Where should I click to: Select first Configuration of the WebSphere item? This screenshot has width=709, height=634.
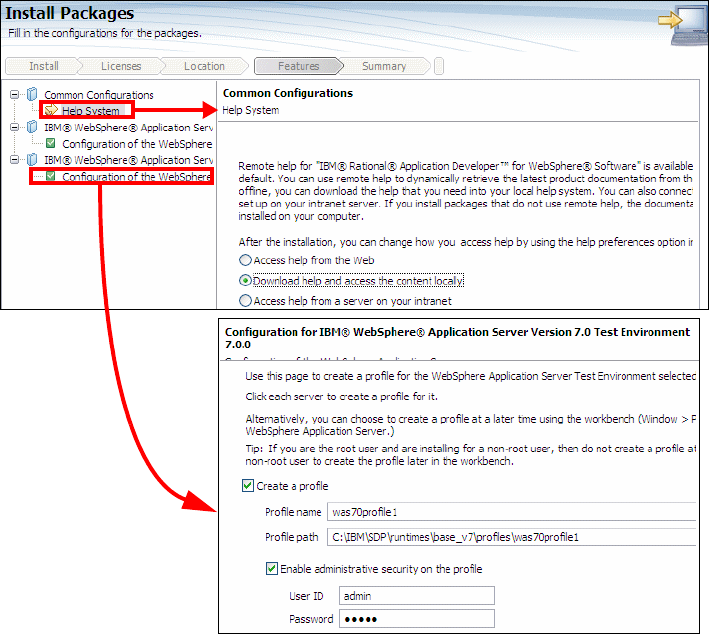point(137,144)
